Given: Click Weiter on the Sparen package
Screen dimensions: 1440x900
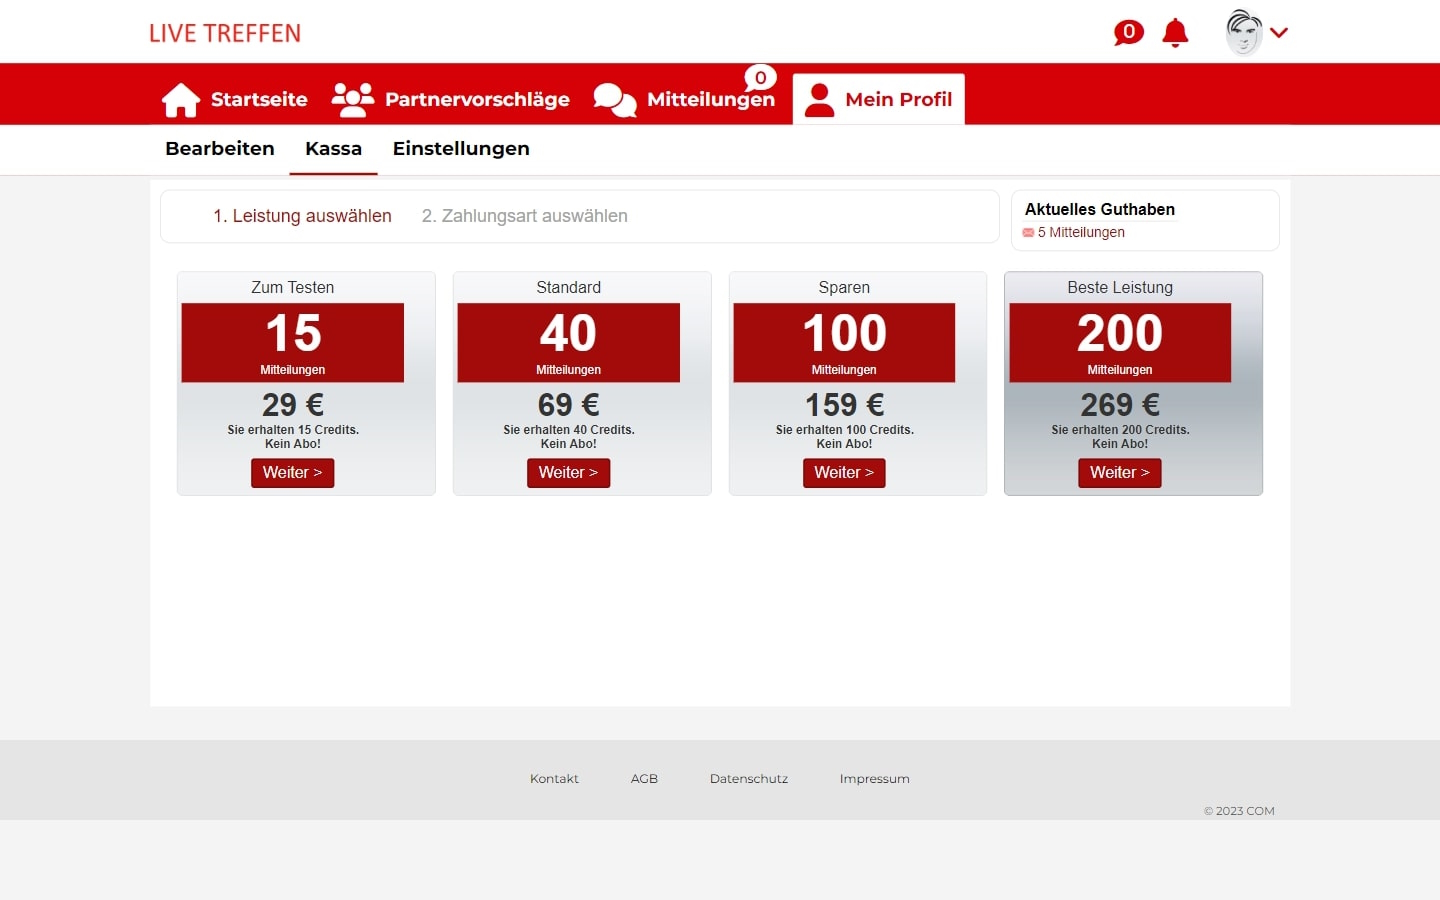Looking at the screenshot, I should click(844, 472).
